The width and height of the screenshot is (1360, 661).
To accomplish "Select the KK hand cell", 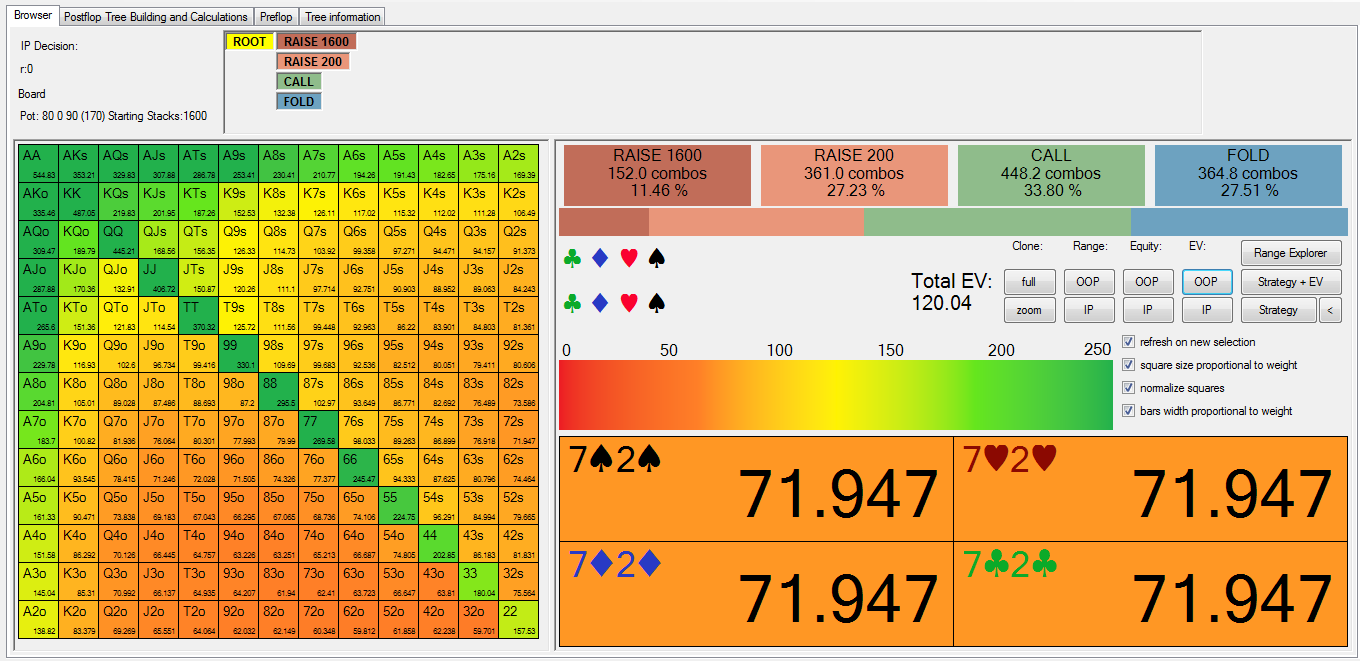I will point(78,201).
